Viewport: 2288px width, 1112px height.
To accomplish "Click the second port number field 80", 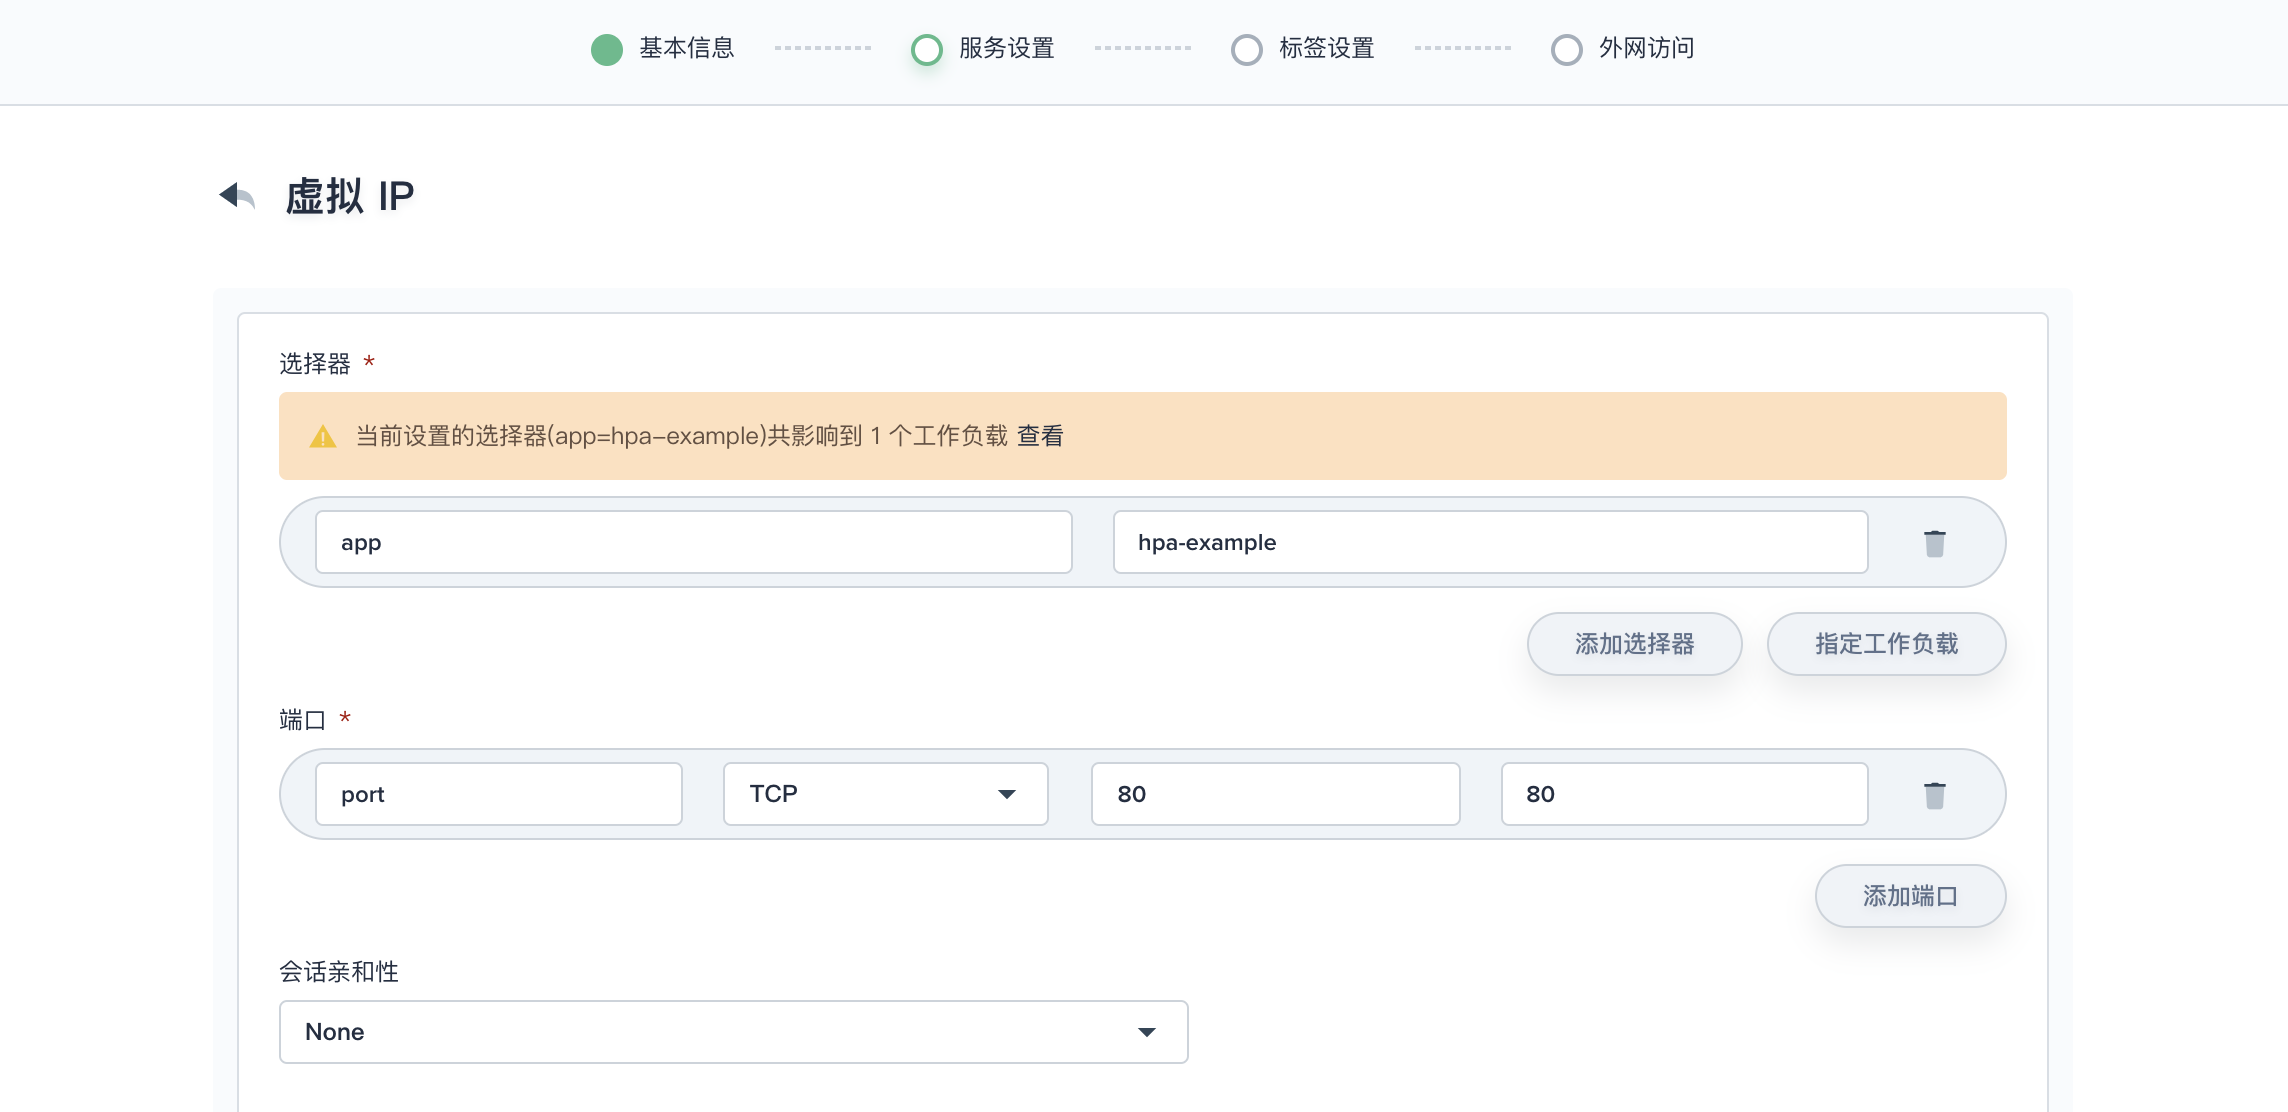I will click(x=1684, y=794).
